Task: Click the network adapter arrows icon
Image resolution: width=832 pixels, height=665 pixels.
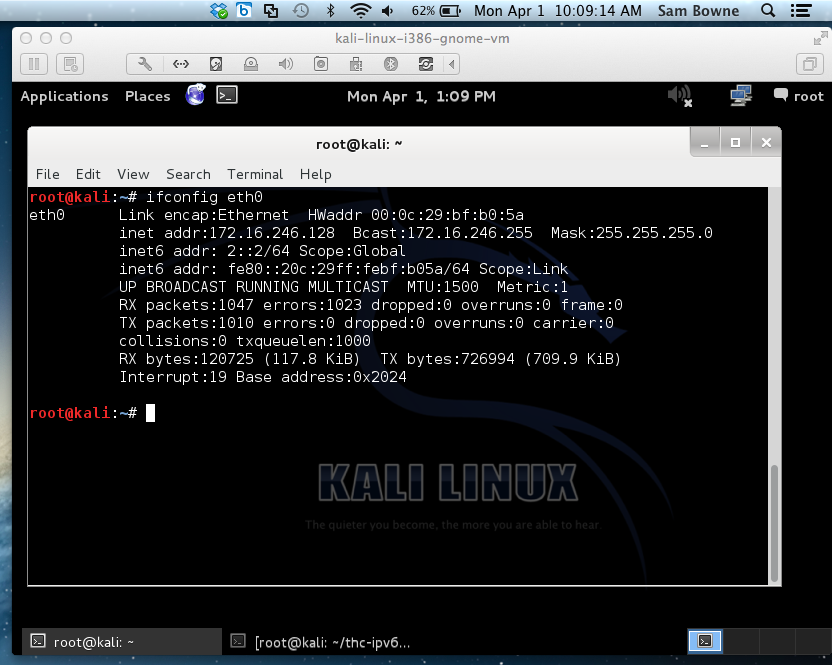Action: (180, 64)
